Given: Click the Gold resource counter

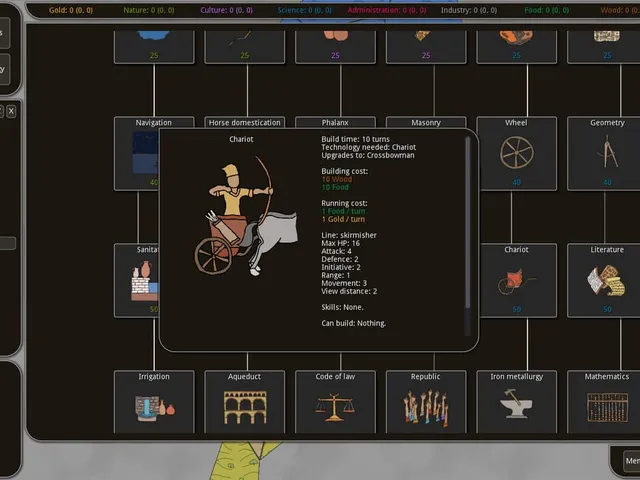Looking at the screenshot, I should click(x=71, y=10).
